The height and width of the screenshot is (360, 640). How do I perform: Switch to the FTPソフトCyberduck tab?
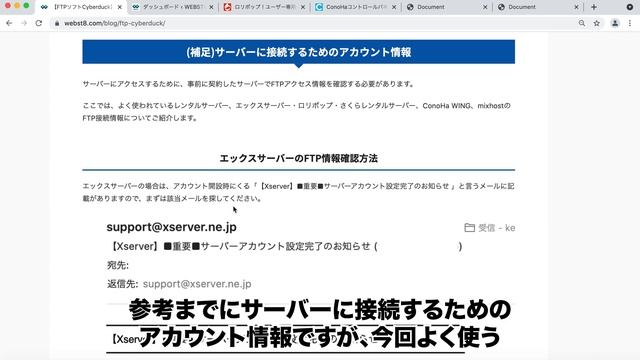(81, 7)
